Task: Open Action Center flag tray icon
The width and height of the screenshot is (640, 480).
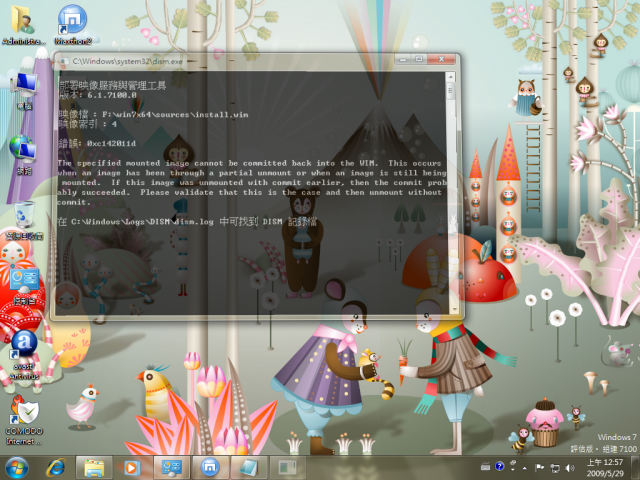Action: 539,468
